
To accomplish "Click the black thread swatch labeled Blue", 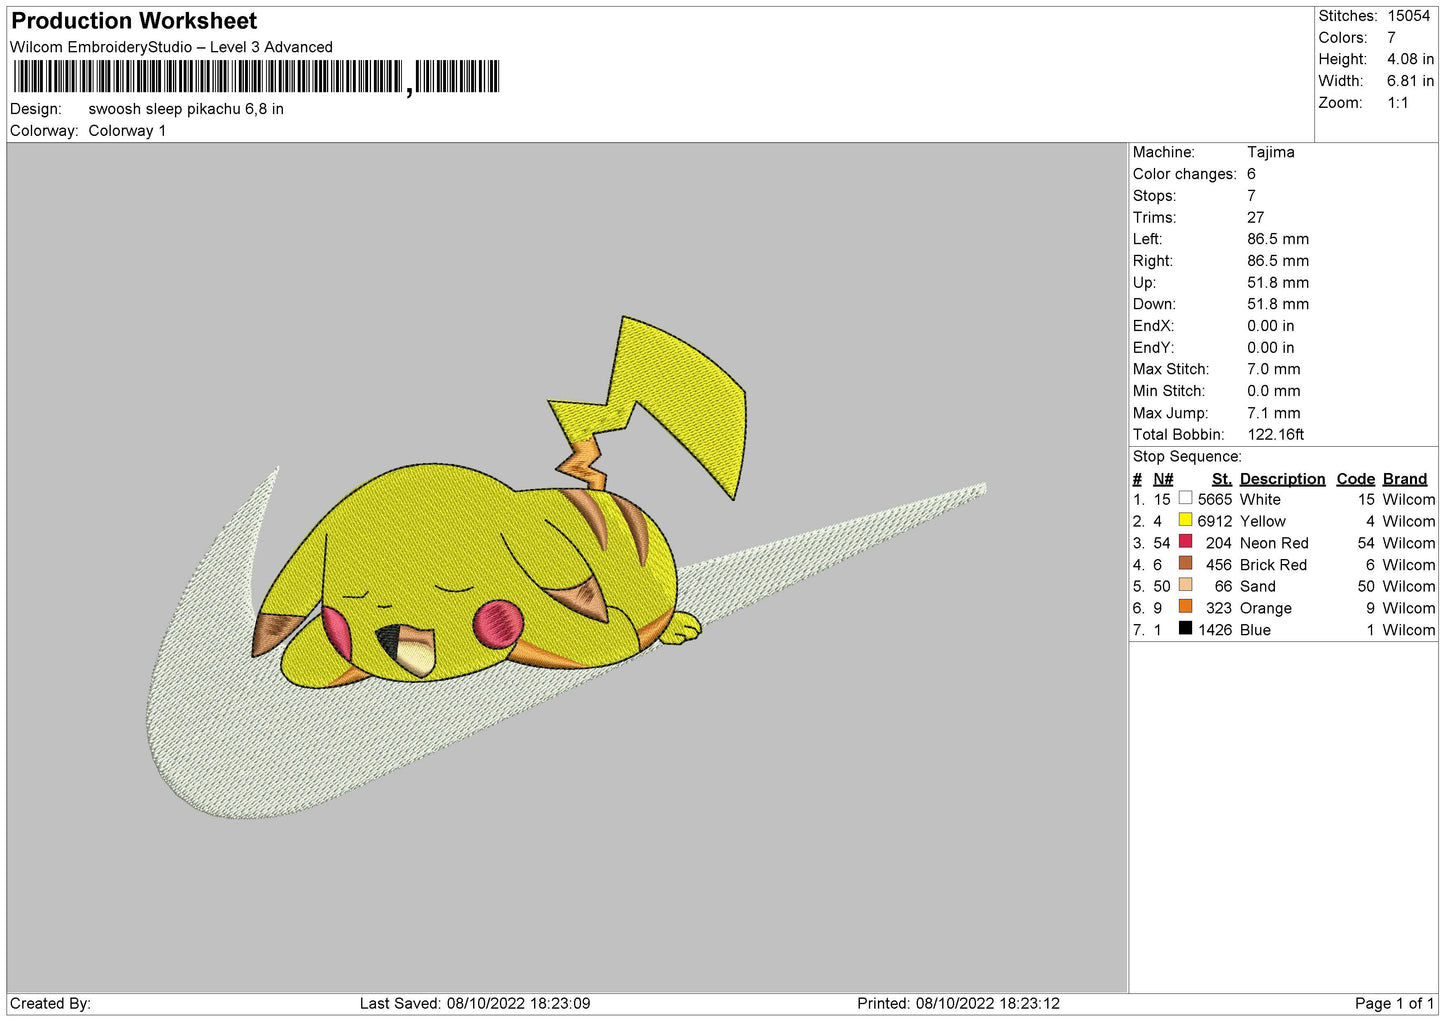I will [x=1185, y=629].
